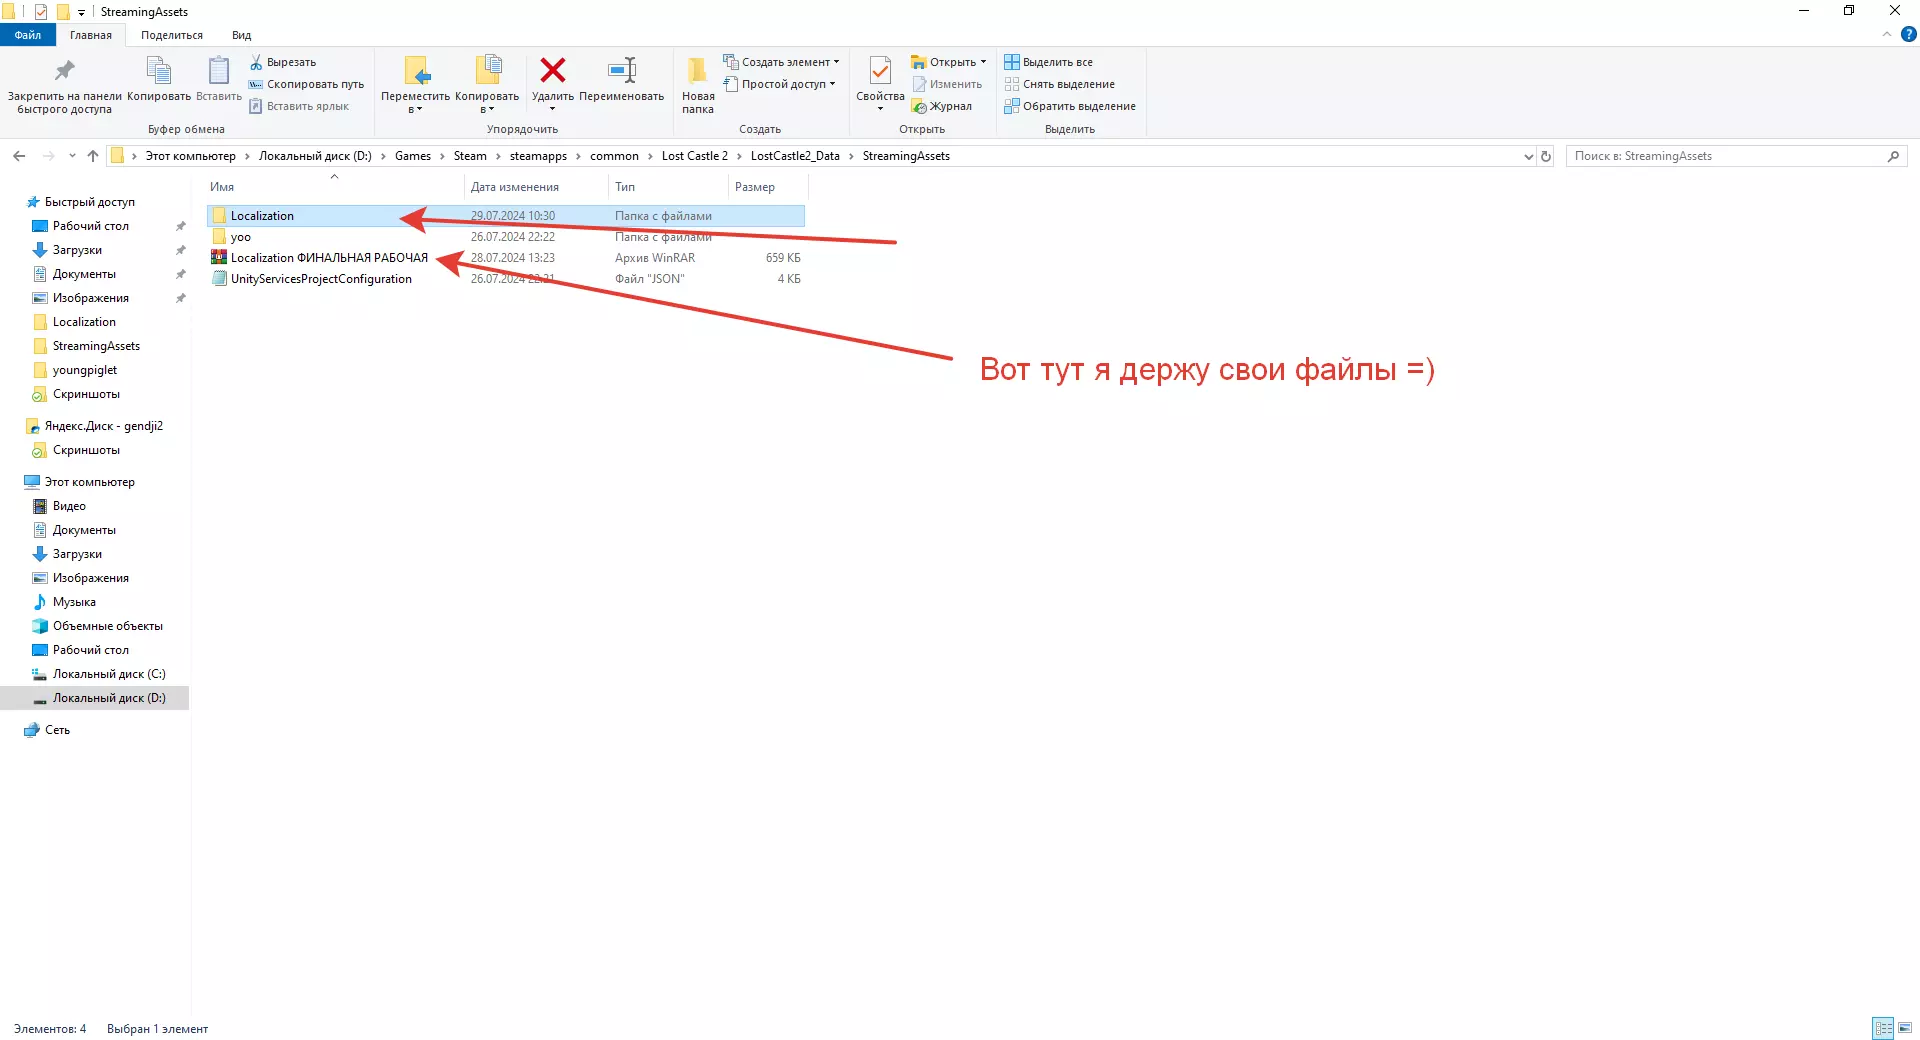
Task: Expand the Easy access (Простой доступ) menu
Action: (780, 84)
